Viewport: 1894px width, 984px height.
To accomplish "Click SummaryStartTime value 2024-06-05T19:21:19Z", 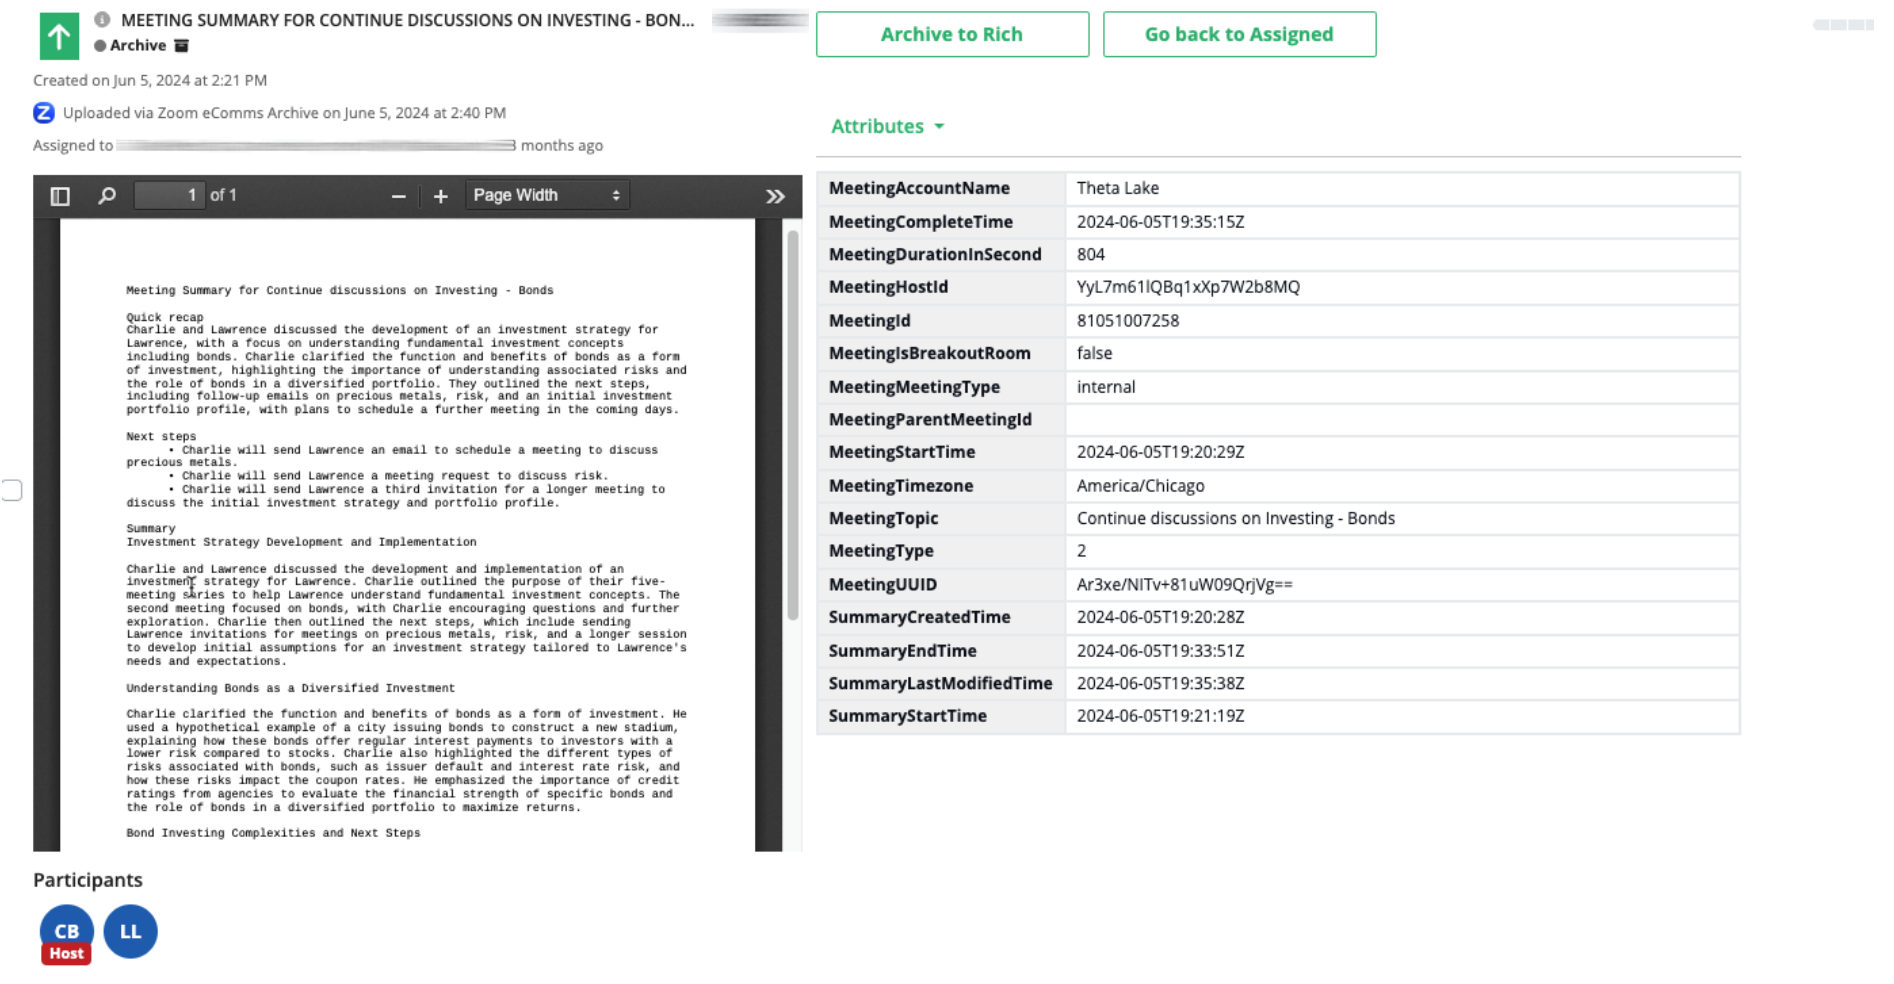I will pos(1160,716).
